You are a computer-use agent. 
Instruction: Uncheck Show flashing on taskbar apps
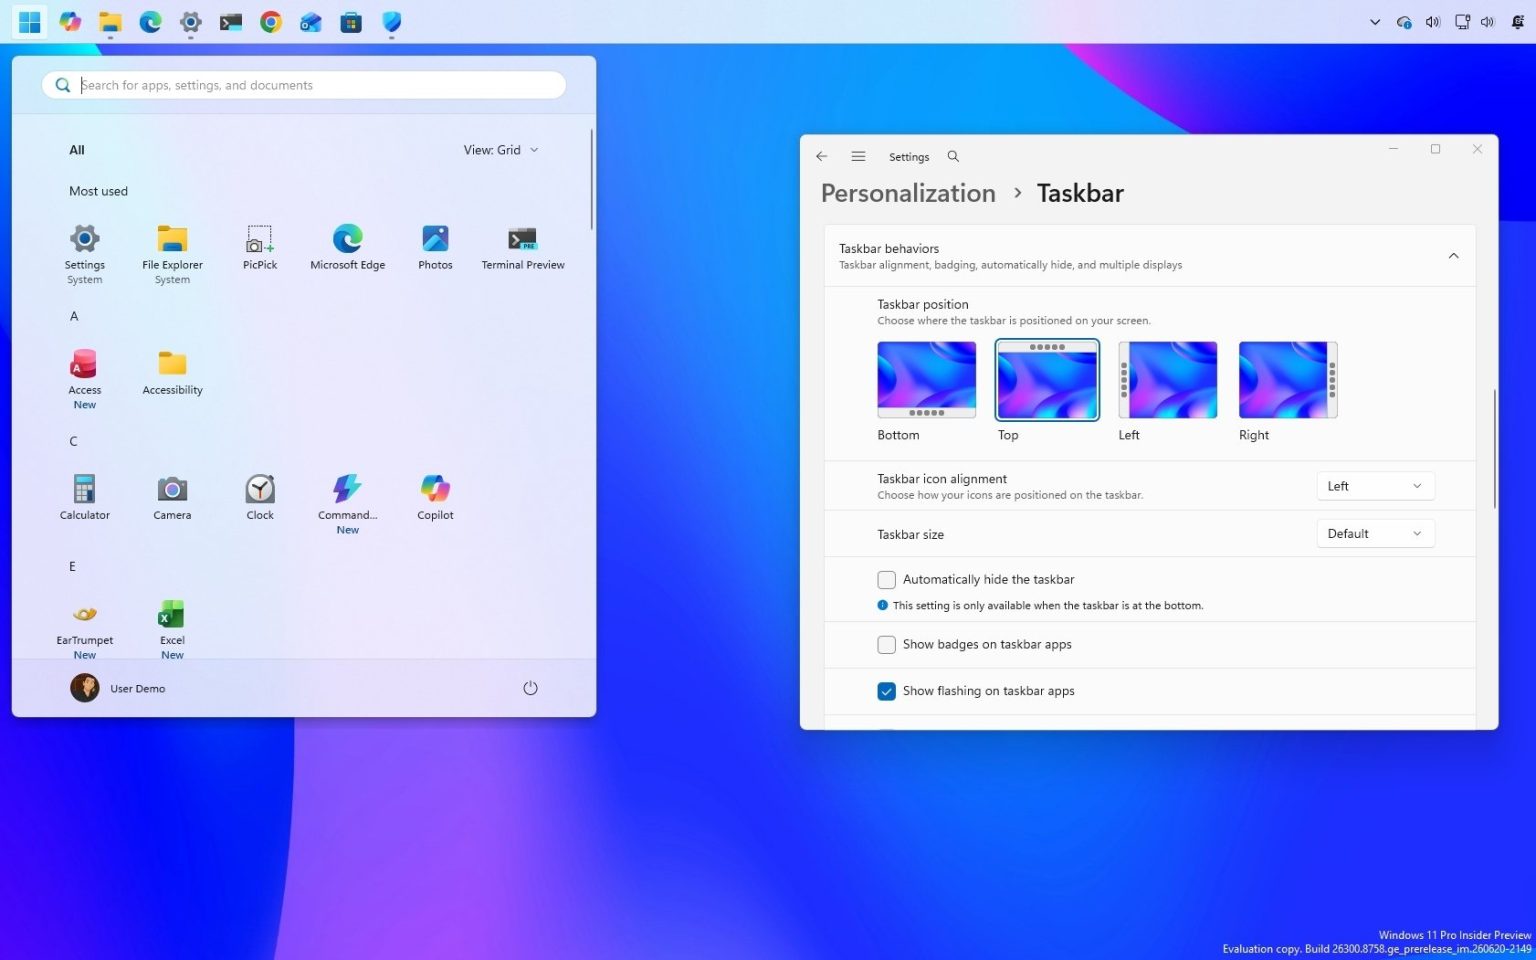click(x=886, y=691)
